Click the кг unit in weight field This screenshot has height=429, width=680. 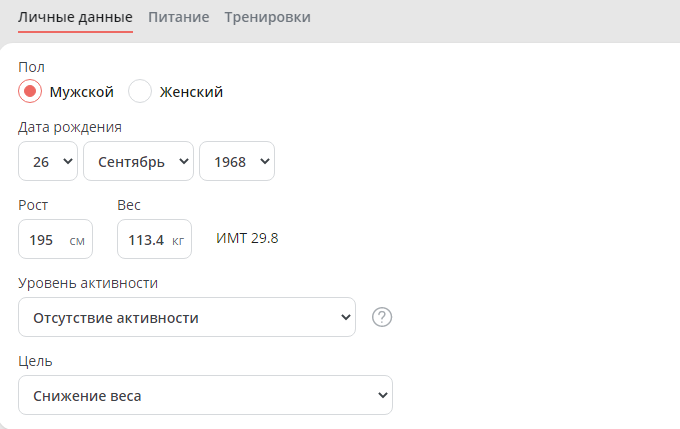(178, 241)
